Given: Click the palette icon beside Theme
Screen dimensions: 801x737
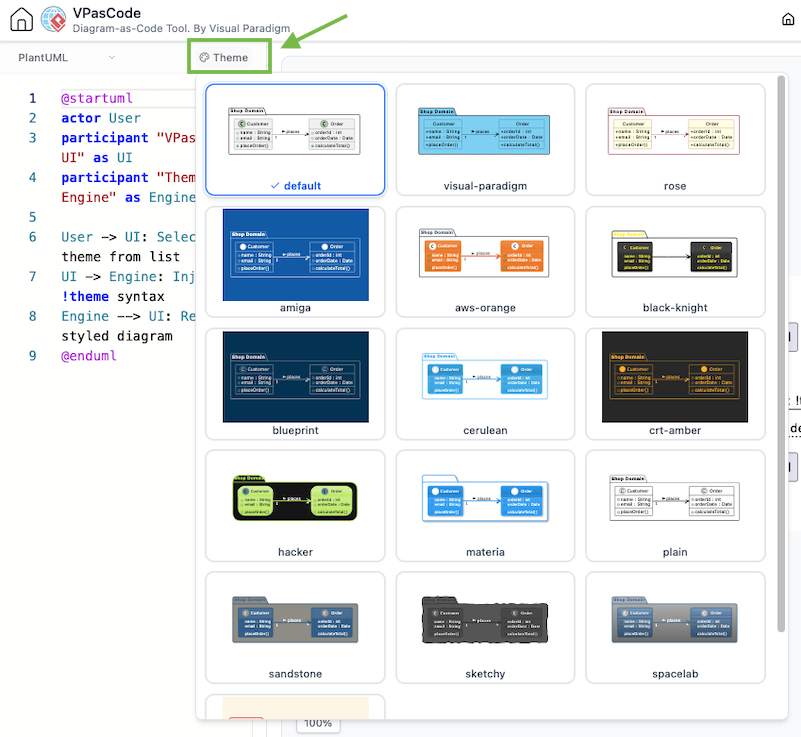Looking at the screenshot, I should tap(204, 57).
